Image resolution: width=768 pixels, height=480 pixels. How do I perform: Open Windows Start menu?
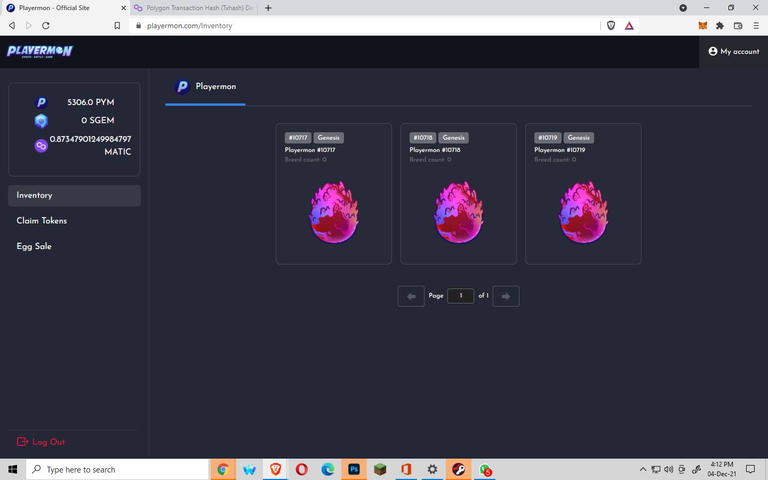pos(13,470)
